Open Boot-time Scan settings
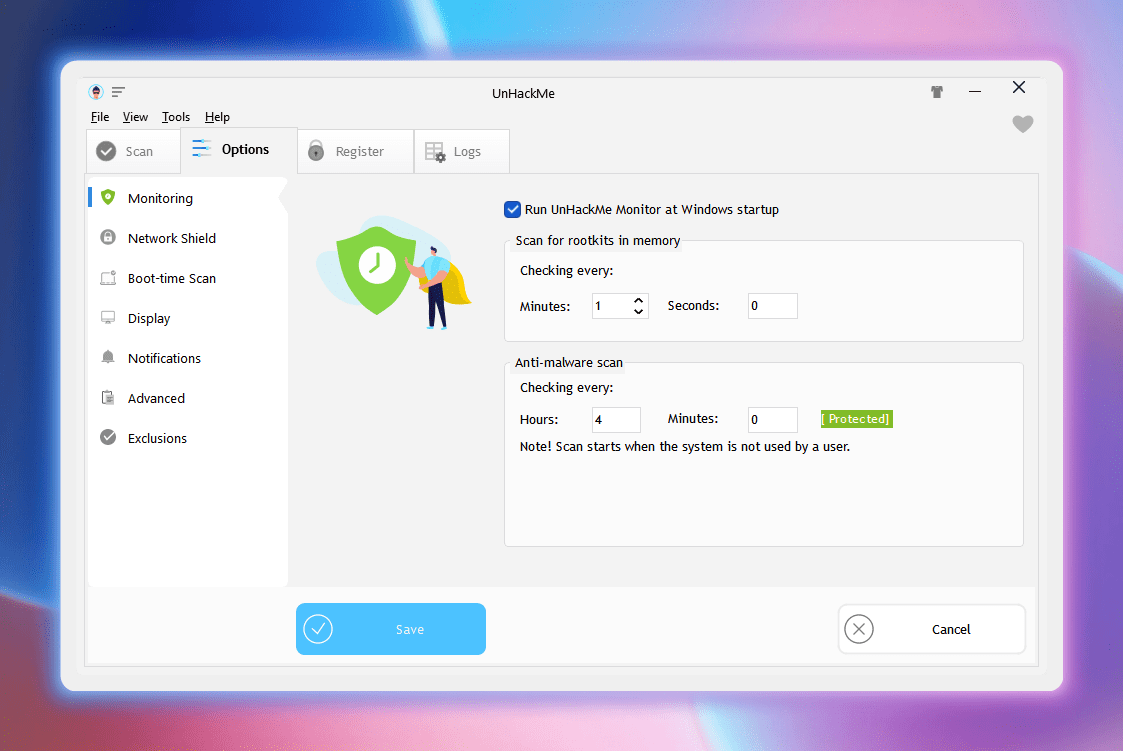The width and height of the screenshot is (1123, 751). point(186,278)
